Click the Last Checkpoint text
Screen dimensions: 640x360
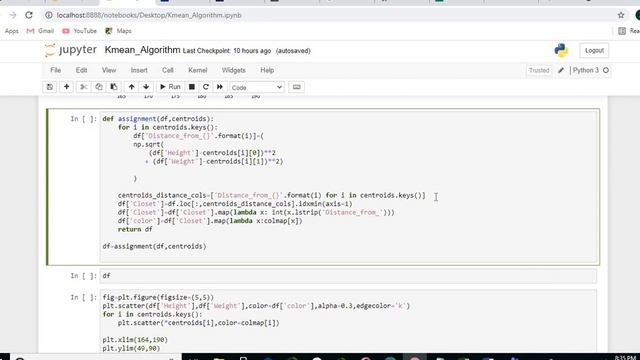click(x=227, y=51)
